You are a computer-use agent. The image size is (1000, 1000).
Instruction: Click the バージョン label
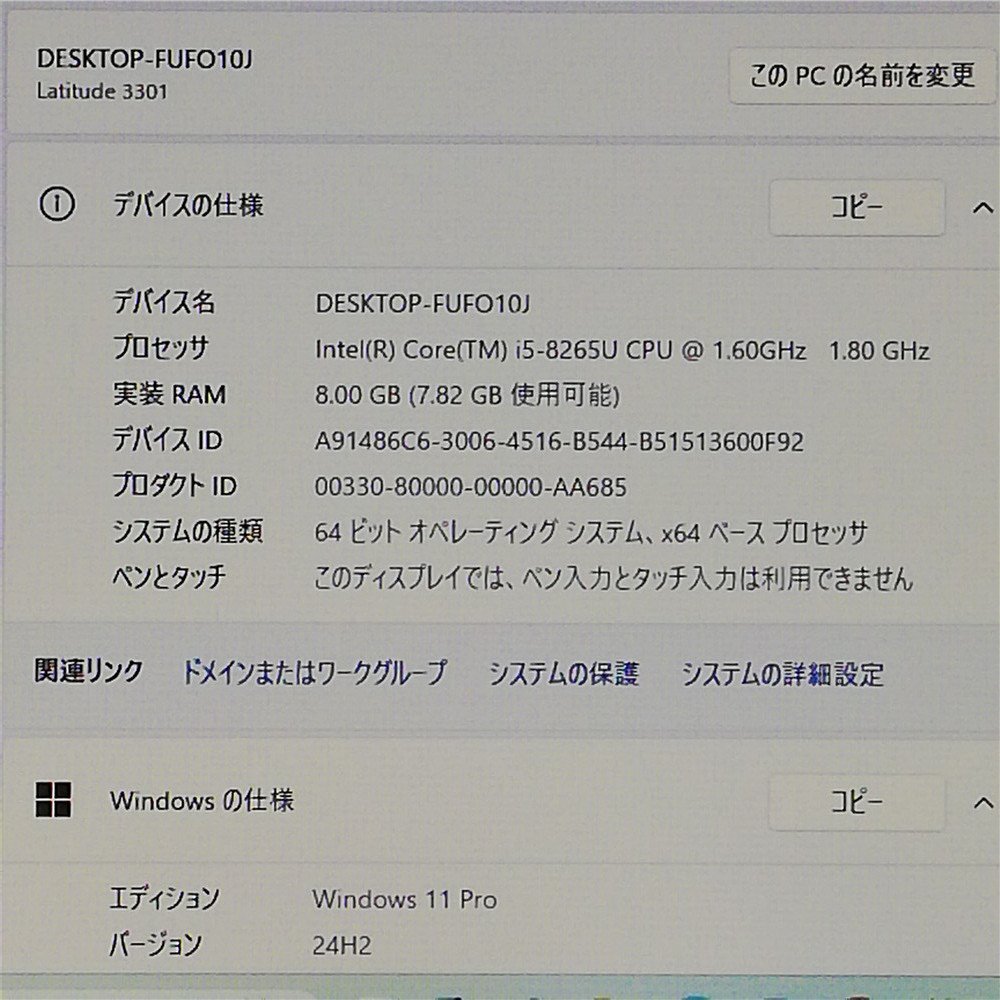156,945
